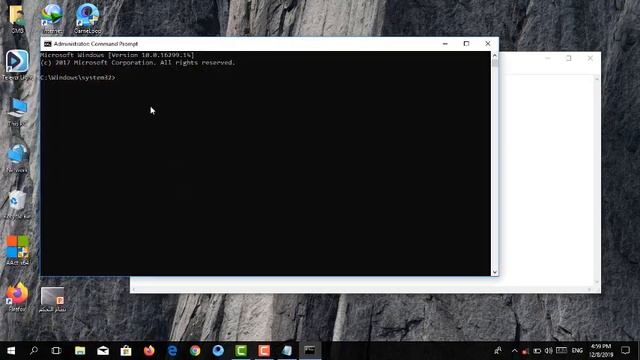Viewport: 640px width, 360px height.
Task: Open the Action Center notifications
Action: [x=625, y=350]
